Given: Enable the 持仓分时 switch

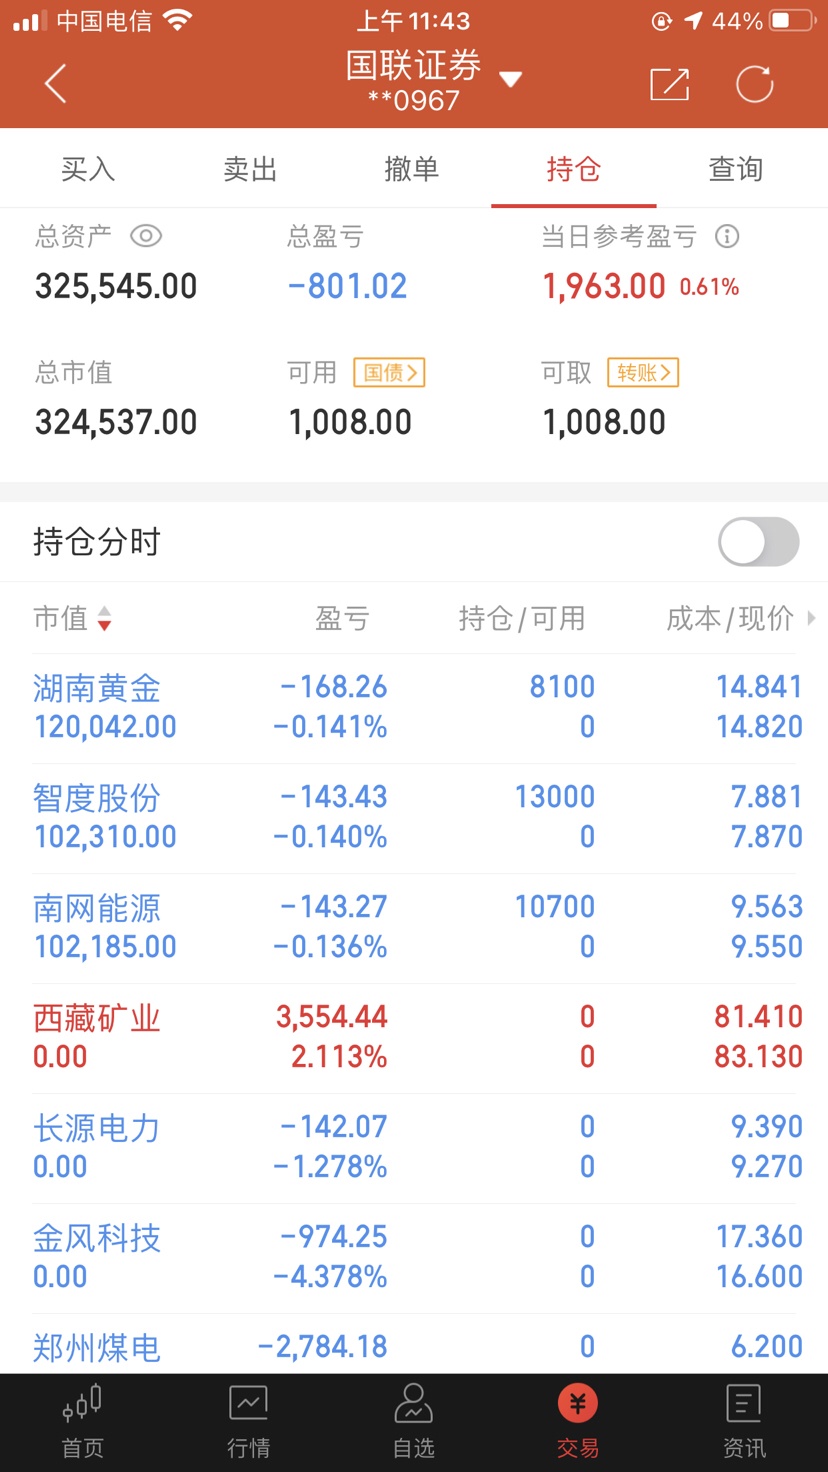Looking at the screenshot, I should [x=759, y=542].
